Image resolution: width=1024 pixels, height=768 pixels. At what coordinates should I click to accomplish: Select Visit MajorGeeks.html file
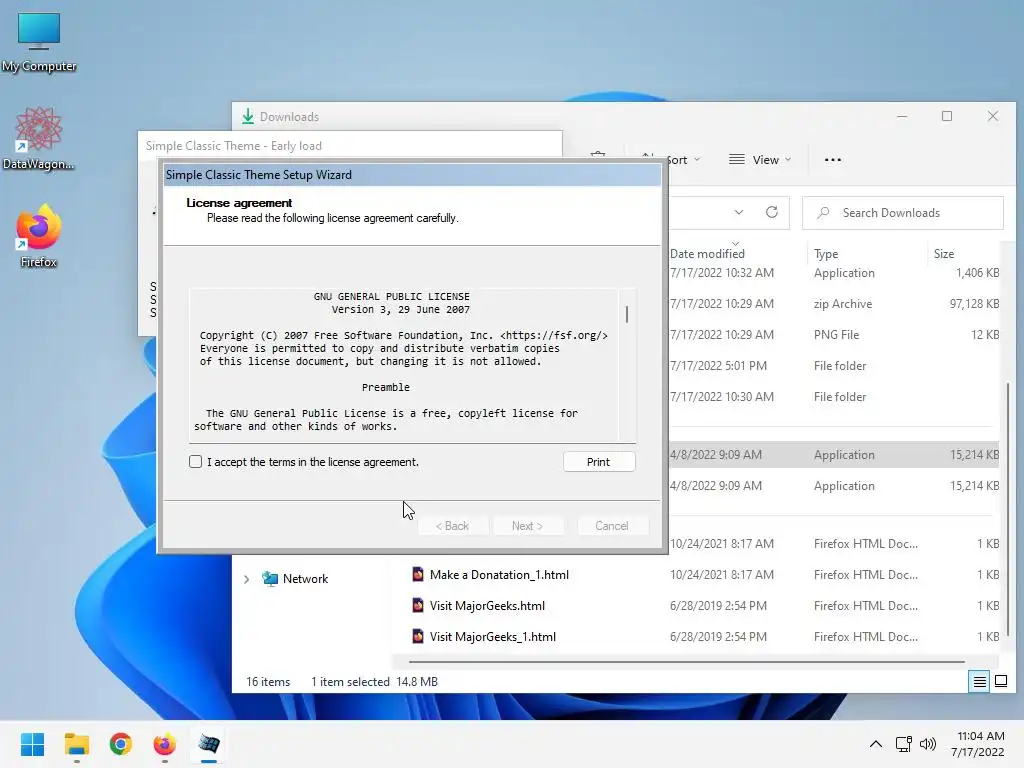coord(487,605)
